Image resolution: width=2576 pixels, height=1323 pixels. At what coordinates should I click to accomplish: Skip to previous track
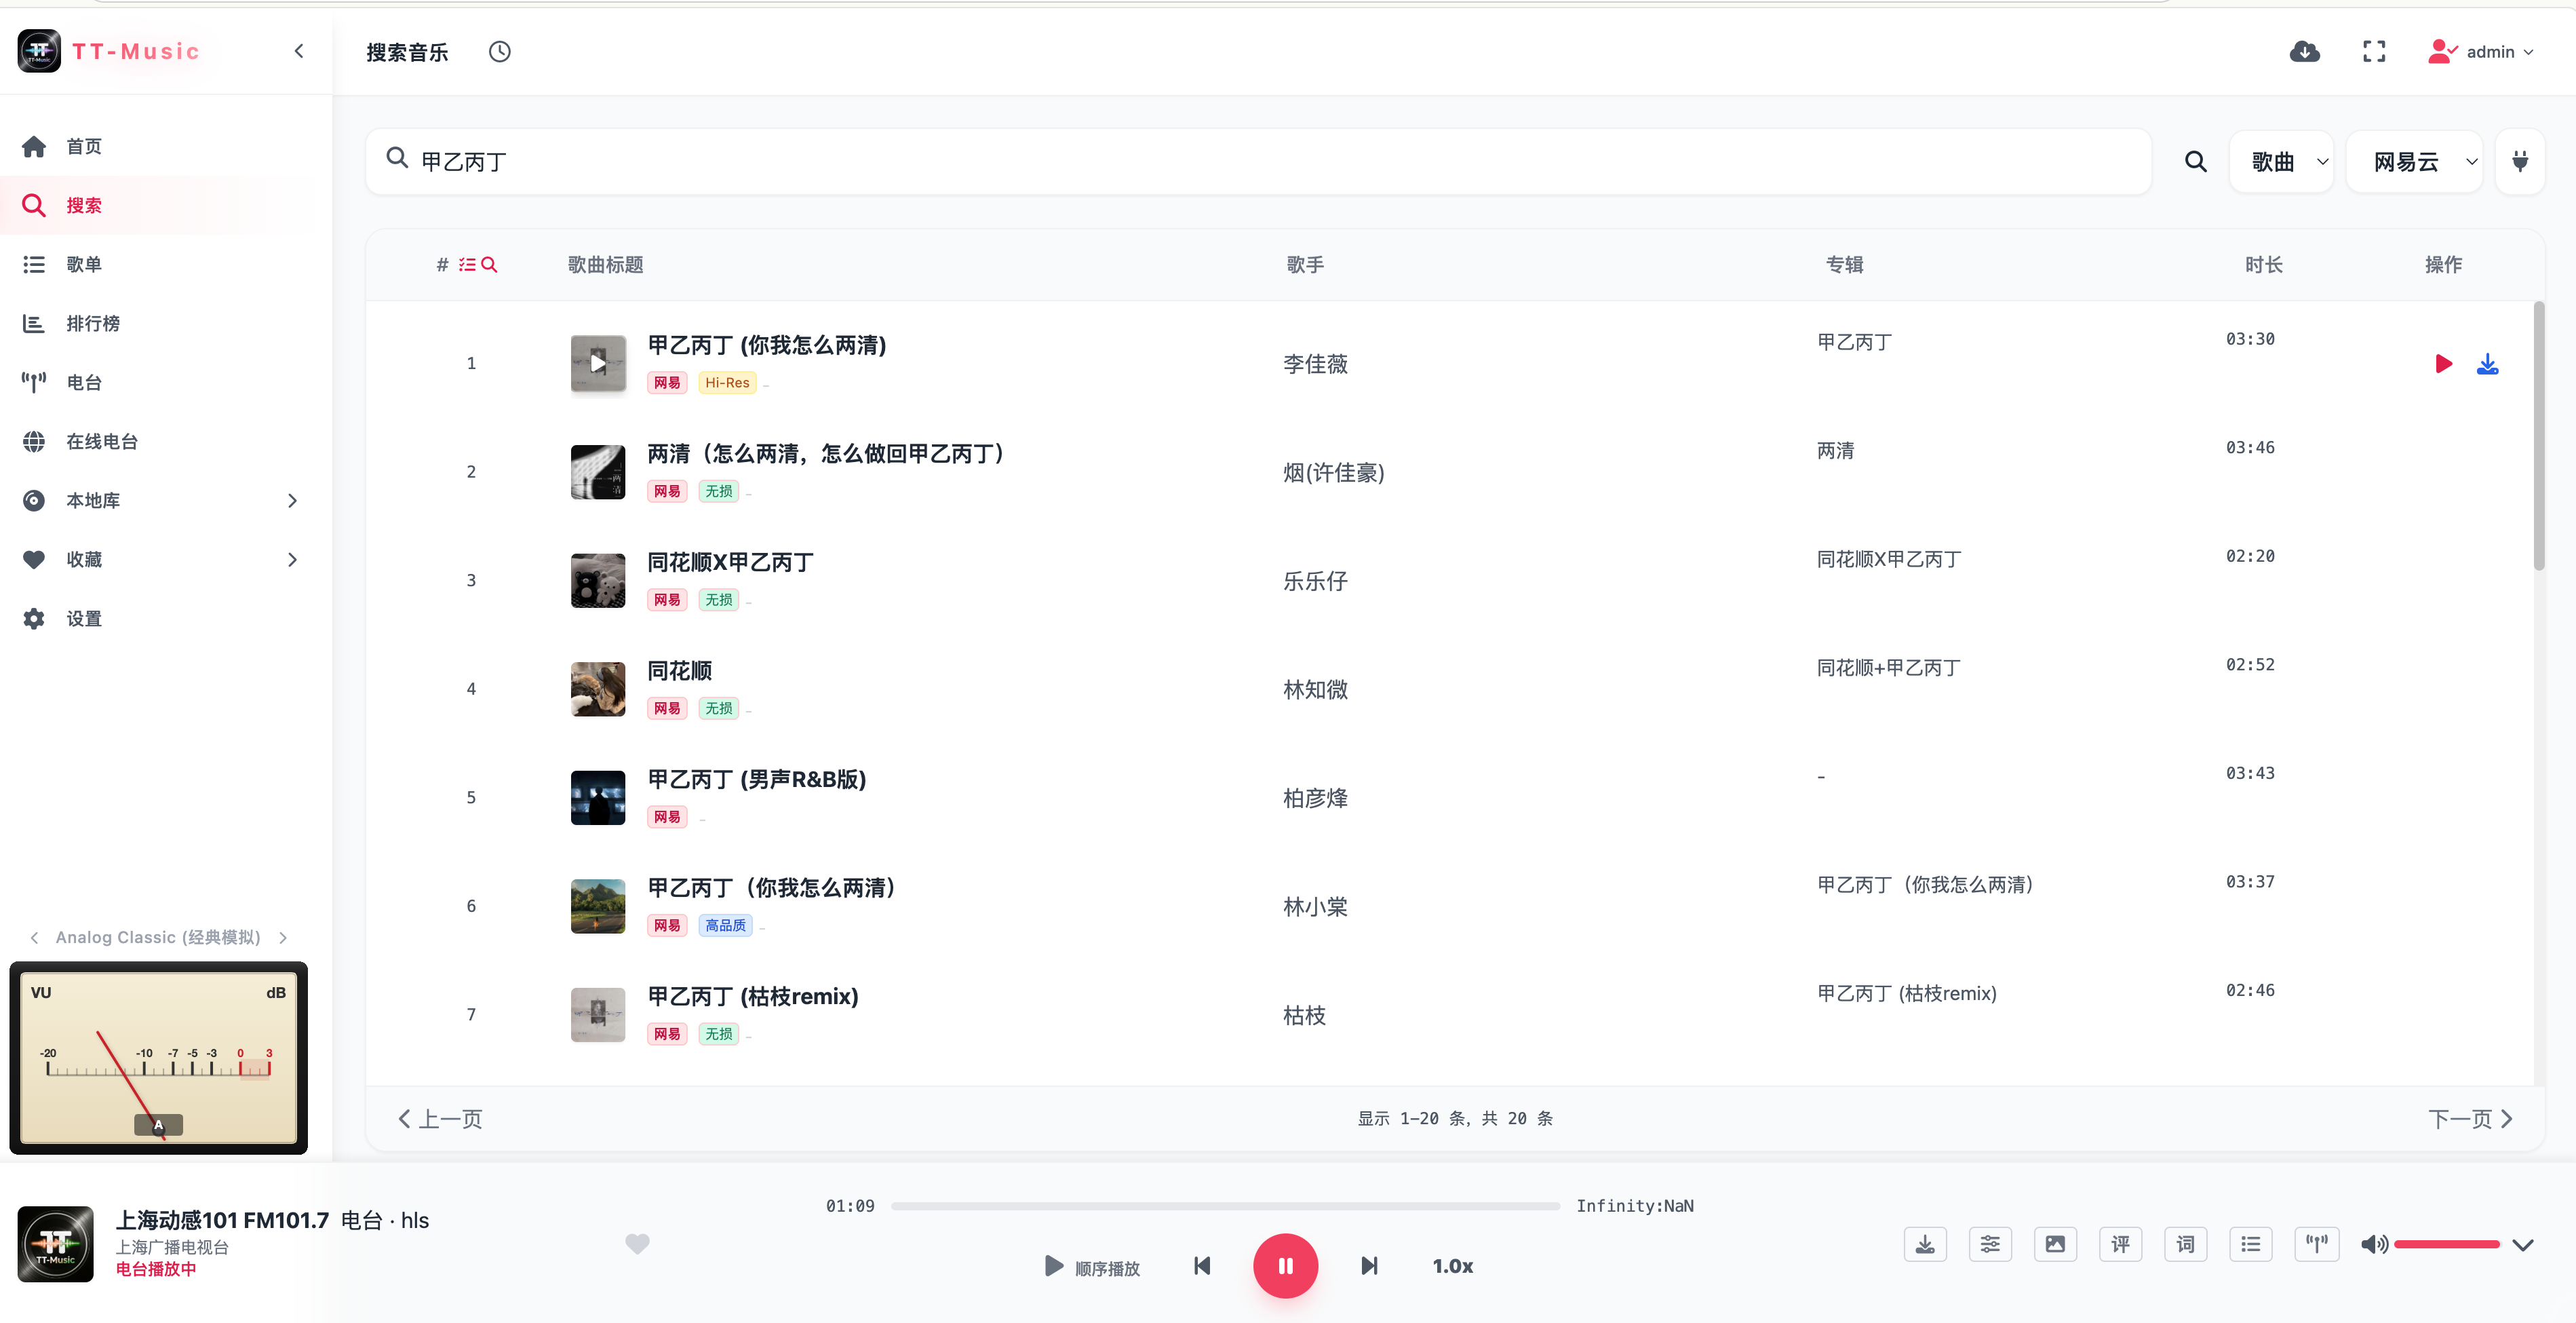coord(1202,1266)
